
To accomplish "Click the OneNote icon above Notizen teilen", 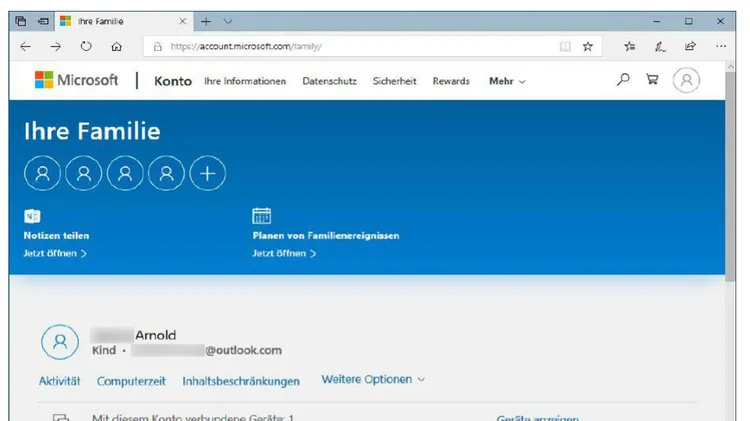I will click(x=32, y=216).
